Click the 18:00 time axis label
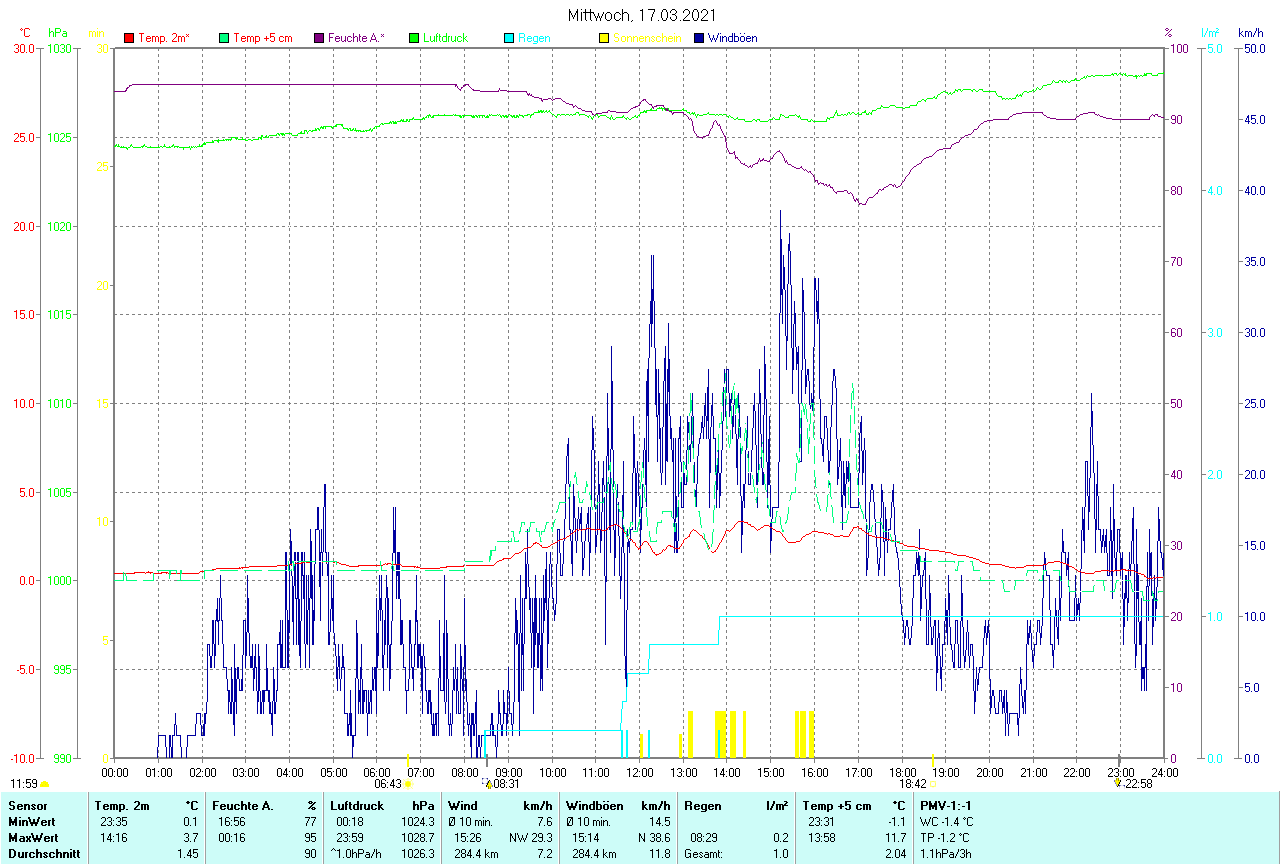Screen dimensions: 1280x864 point(902,772)
